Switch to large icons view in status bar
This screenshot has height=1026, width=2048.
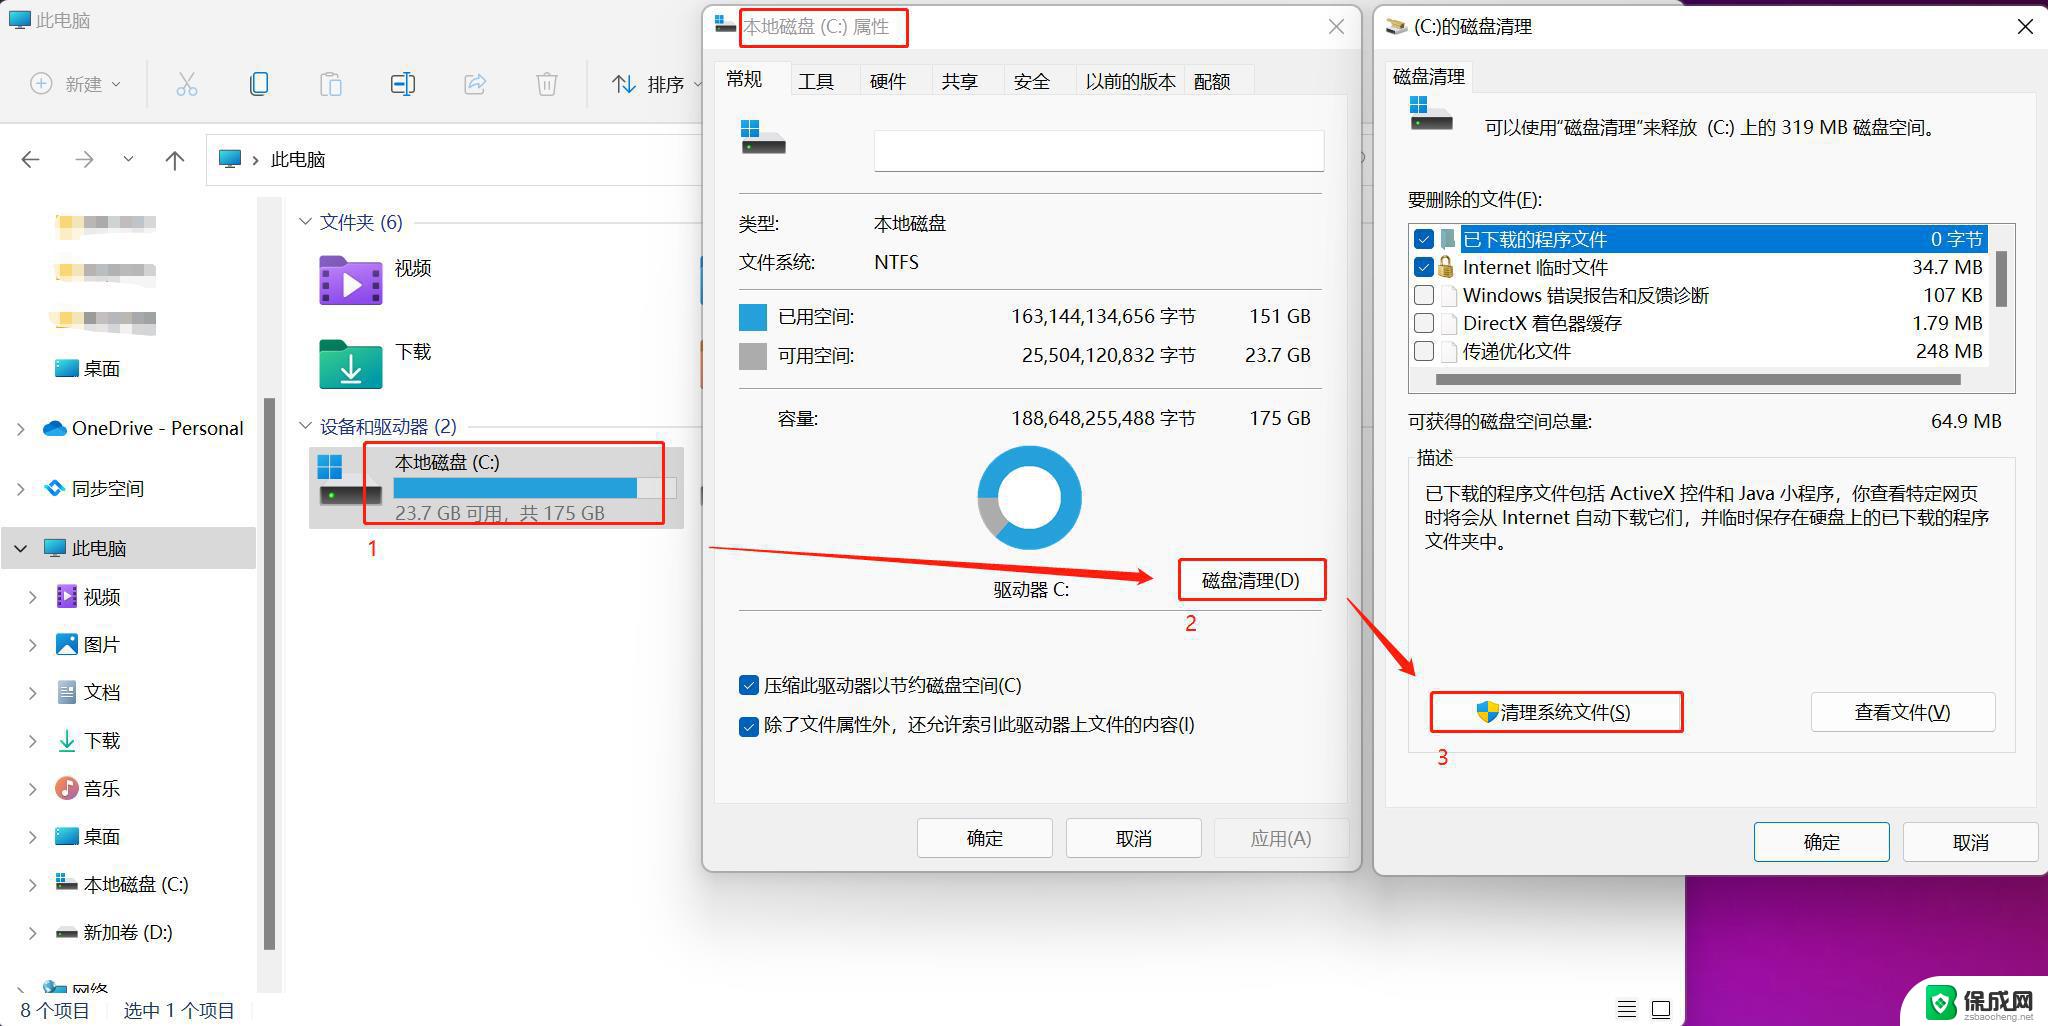(1661, 1009)
